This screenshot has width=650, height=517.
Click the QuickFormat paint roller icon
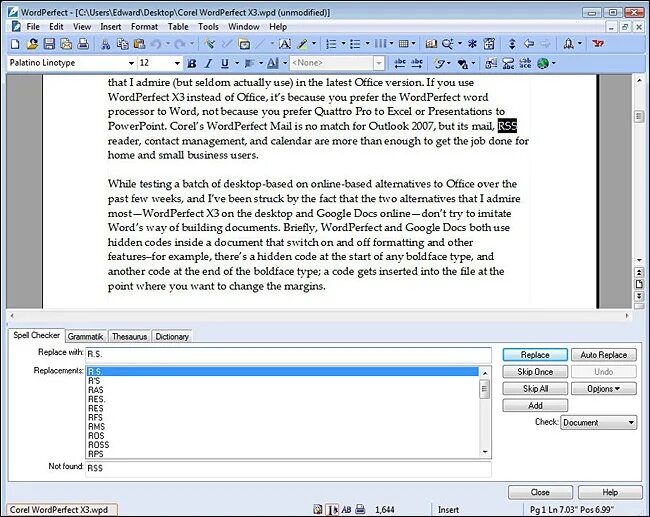[209, 44]
